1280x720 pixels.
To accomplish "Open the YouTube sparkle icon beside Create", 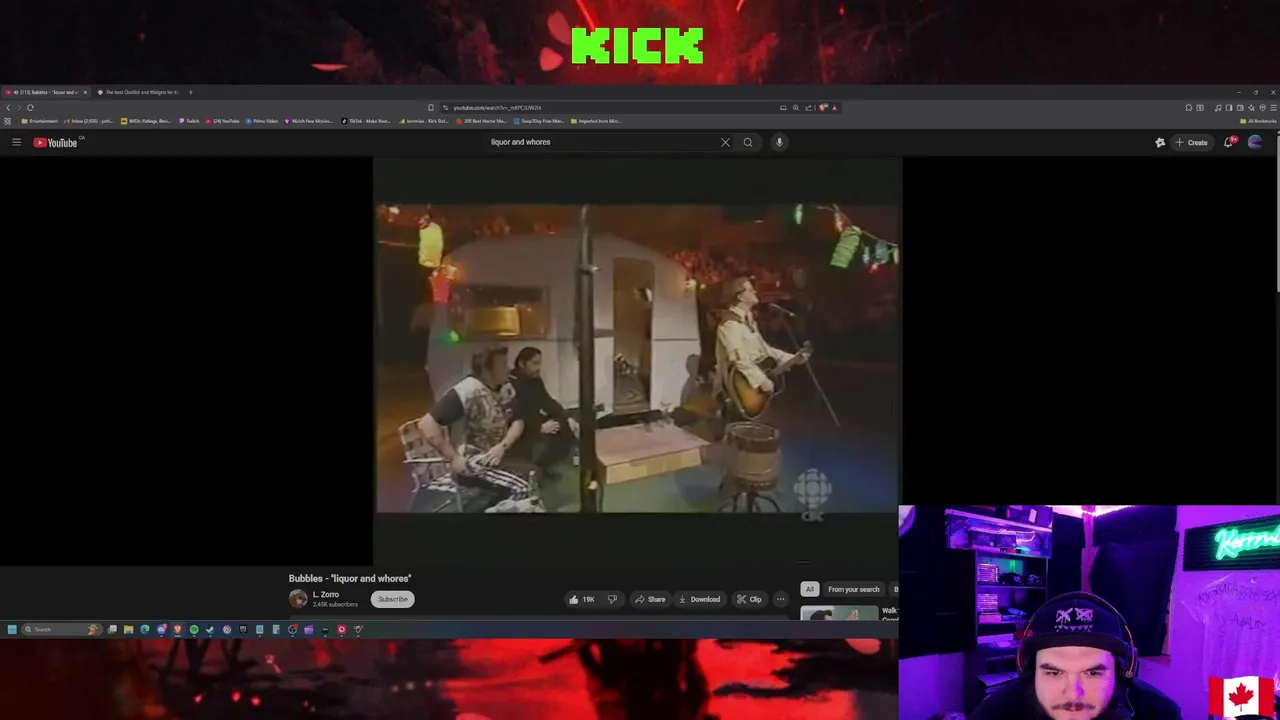I will click(x=1160, y=142).
